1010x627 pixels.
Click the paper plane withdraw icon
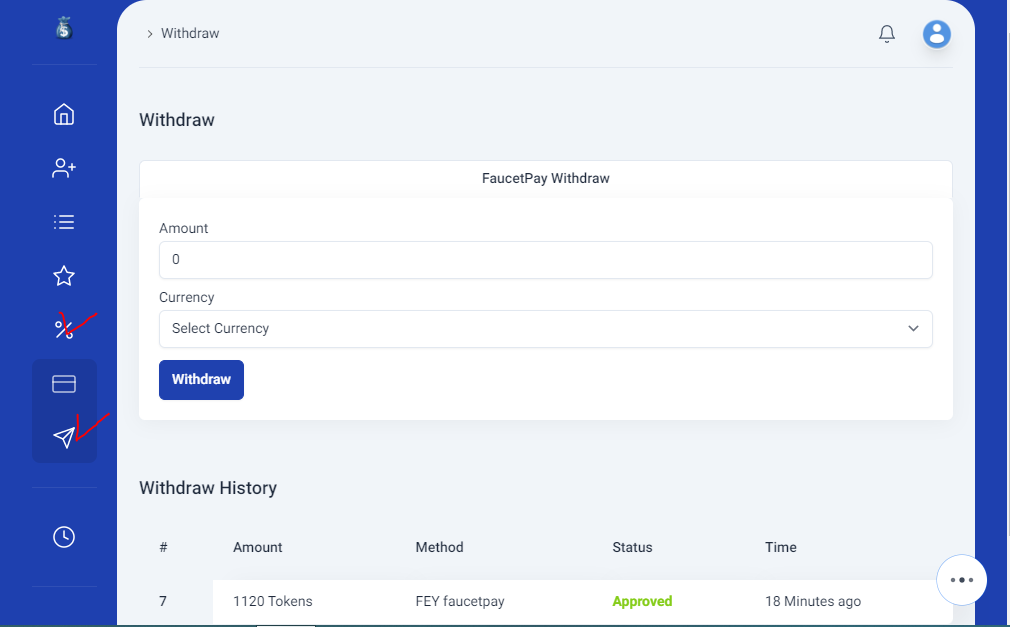64,437
